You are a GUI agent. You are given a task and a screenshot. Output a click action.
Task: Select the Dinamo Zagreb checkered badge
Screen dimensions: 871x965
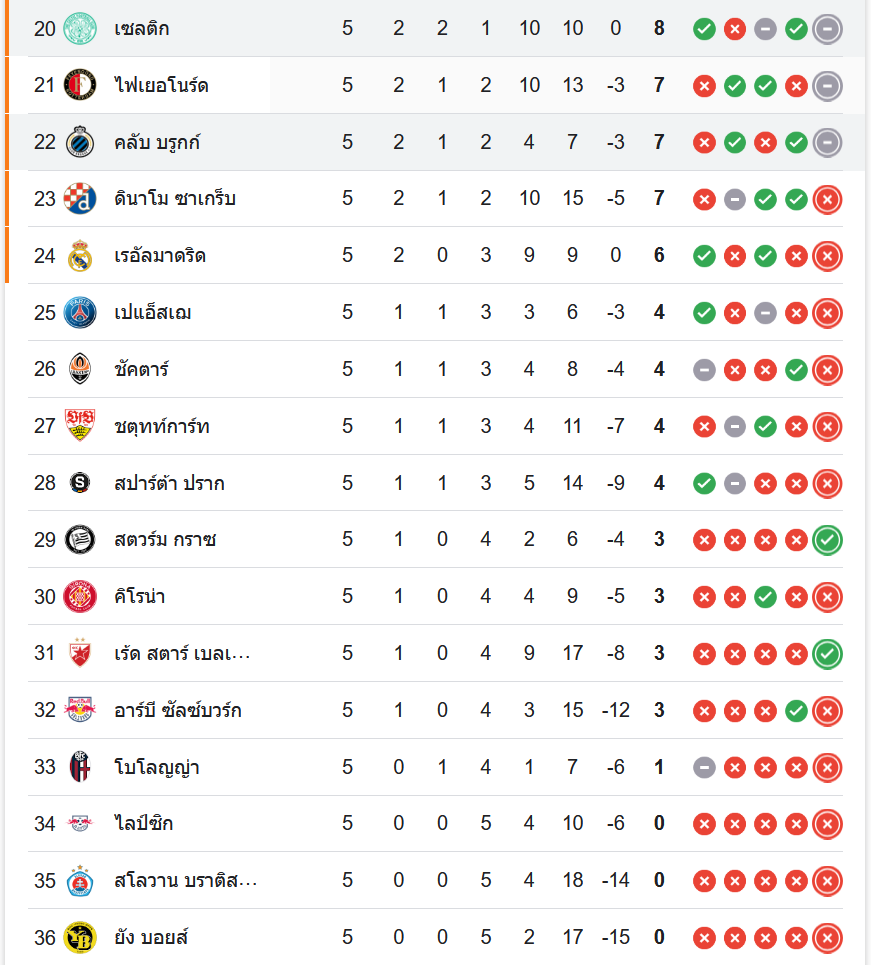[79, 199]
